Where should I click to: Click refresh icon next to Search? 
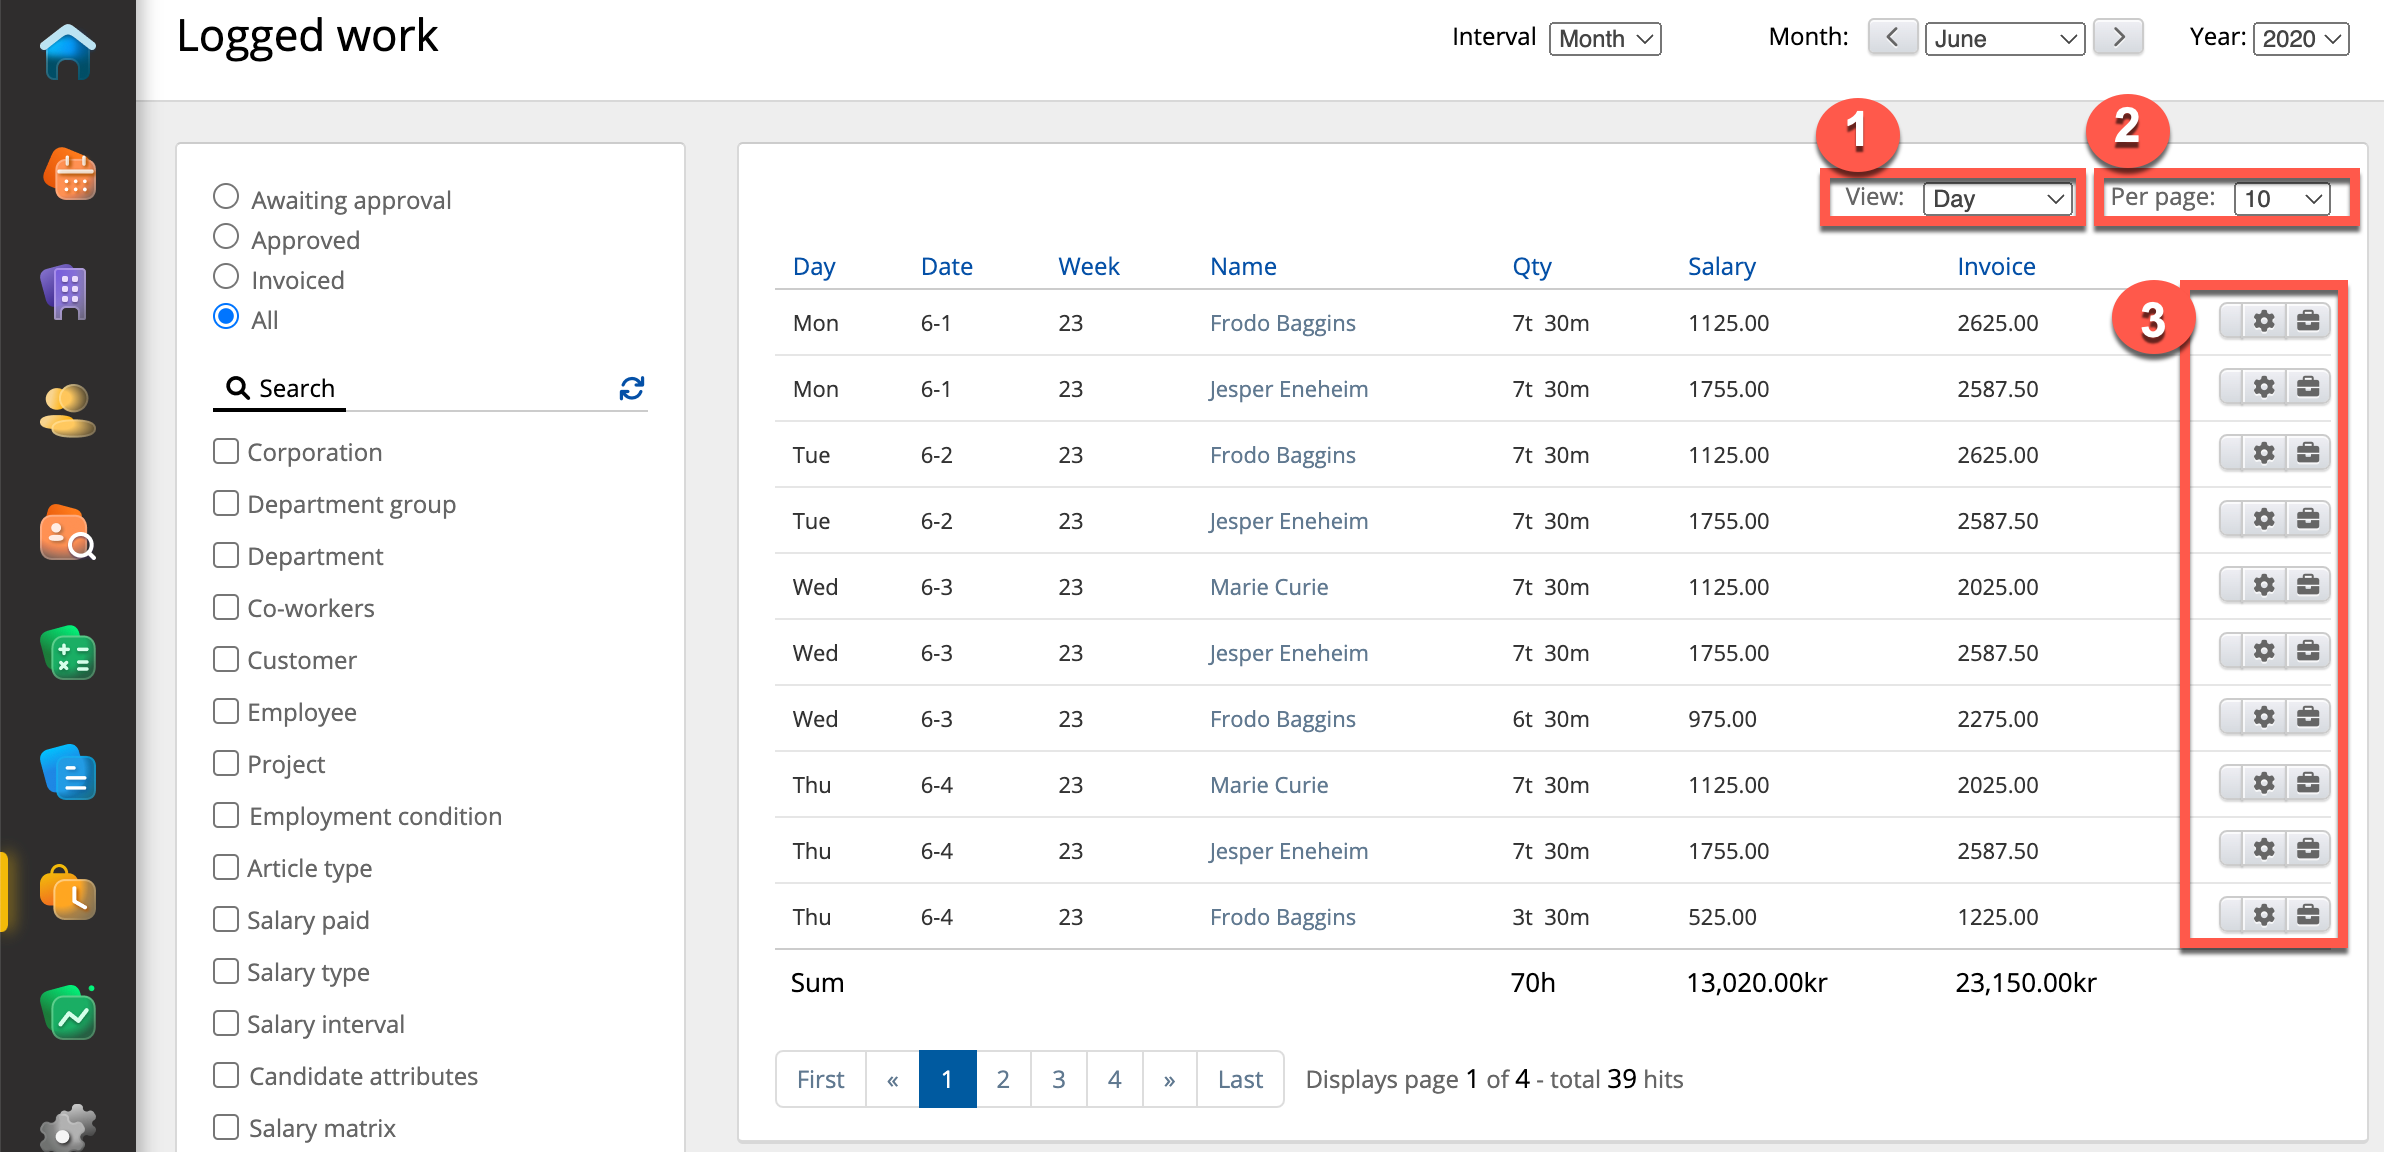pos(631,388)
